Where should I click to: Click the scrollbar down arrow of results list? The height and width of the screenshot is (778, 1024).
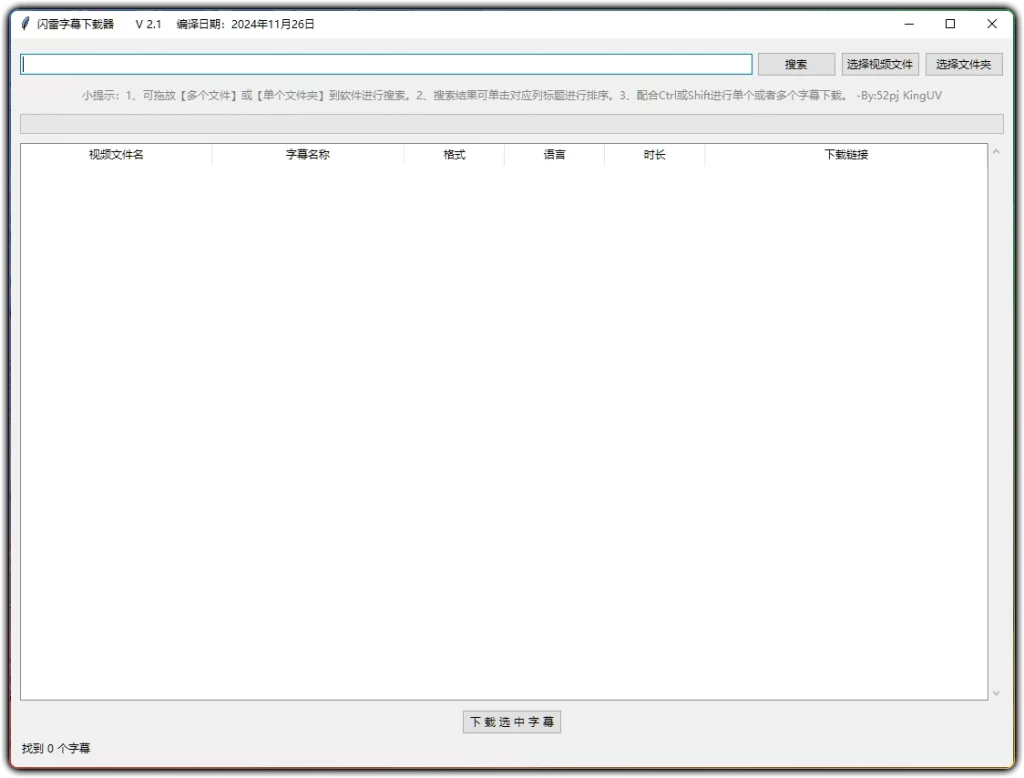coord(995,692)
